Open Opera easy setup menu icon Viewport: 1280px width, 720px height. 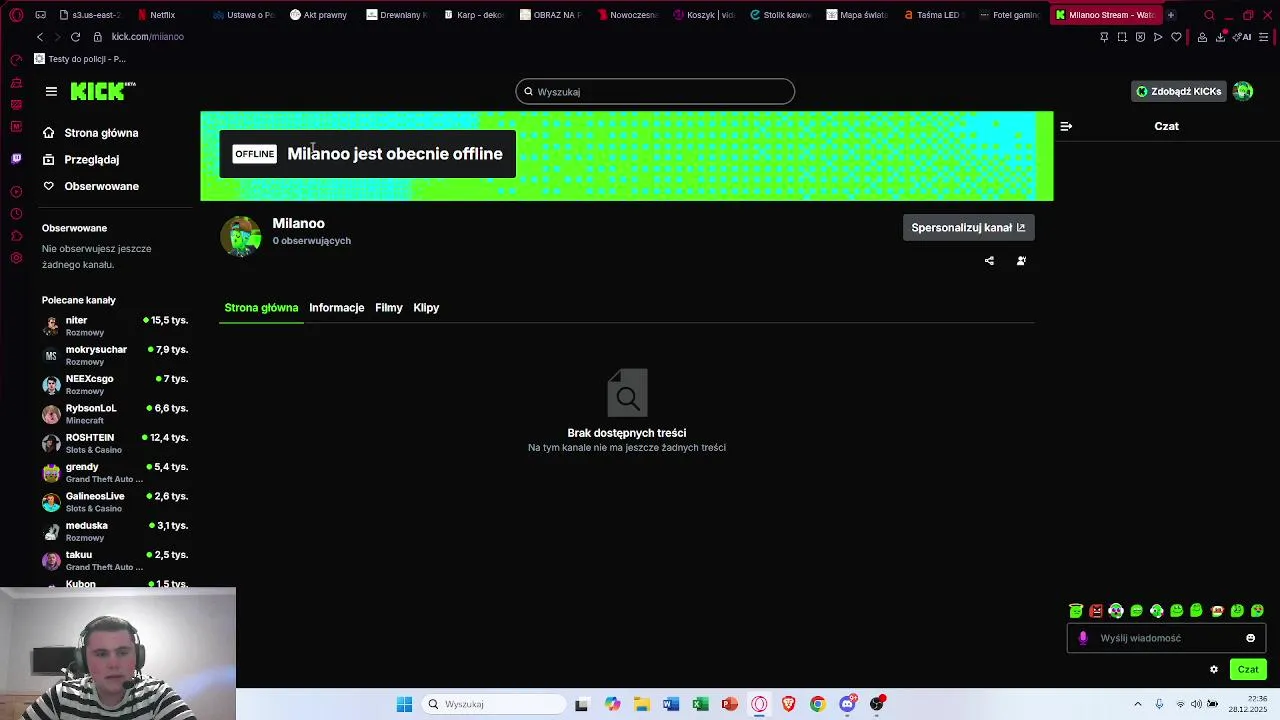point(1264,37)
